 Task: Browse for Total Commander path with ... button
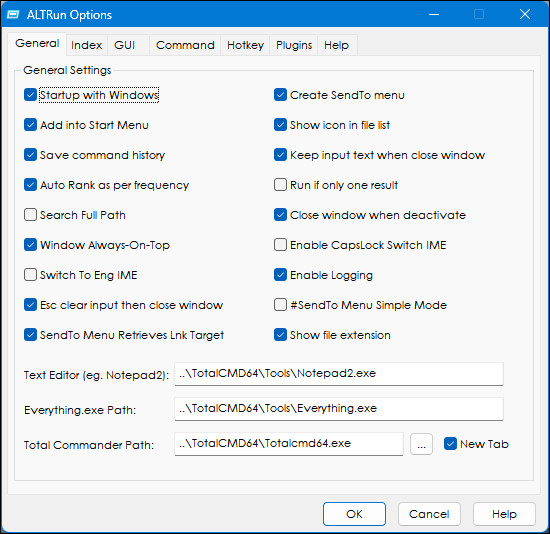(421, 444)
